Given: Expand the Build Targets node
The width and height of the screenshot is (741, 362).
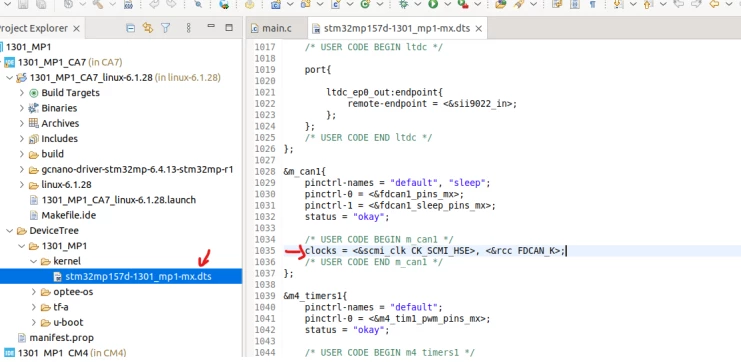Looking at the screenshot, I should tap(22, 93).
